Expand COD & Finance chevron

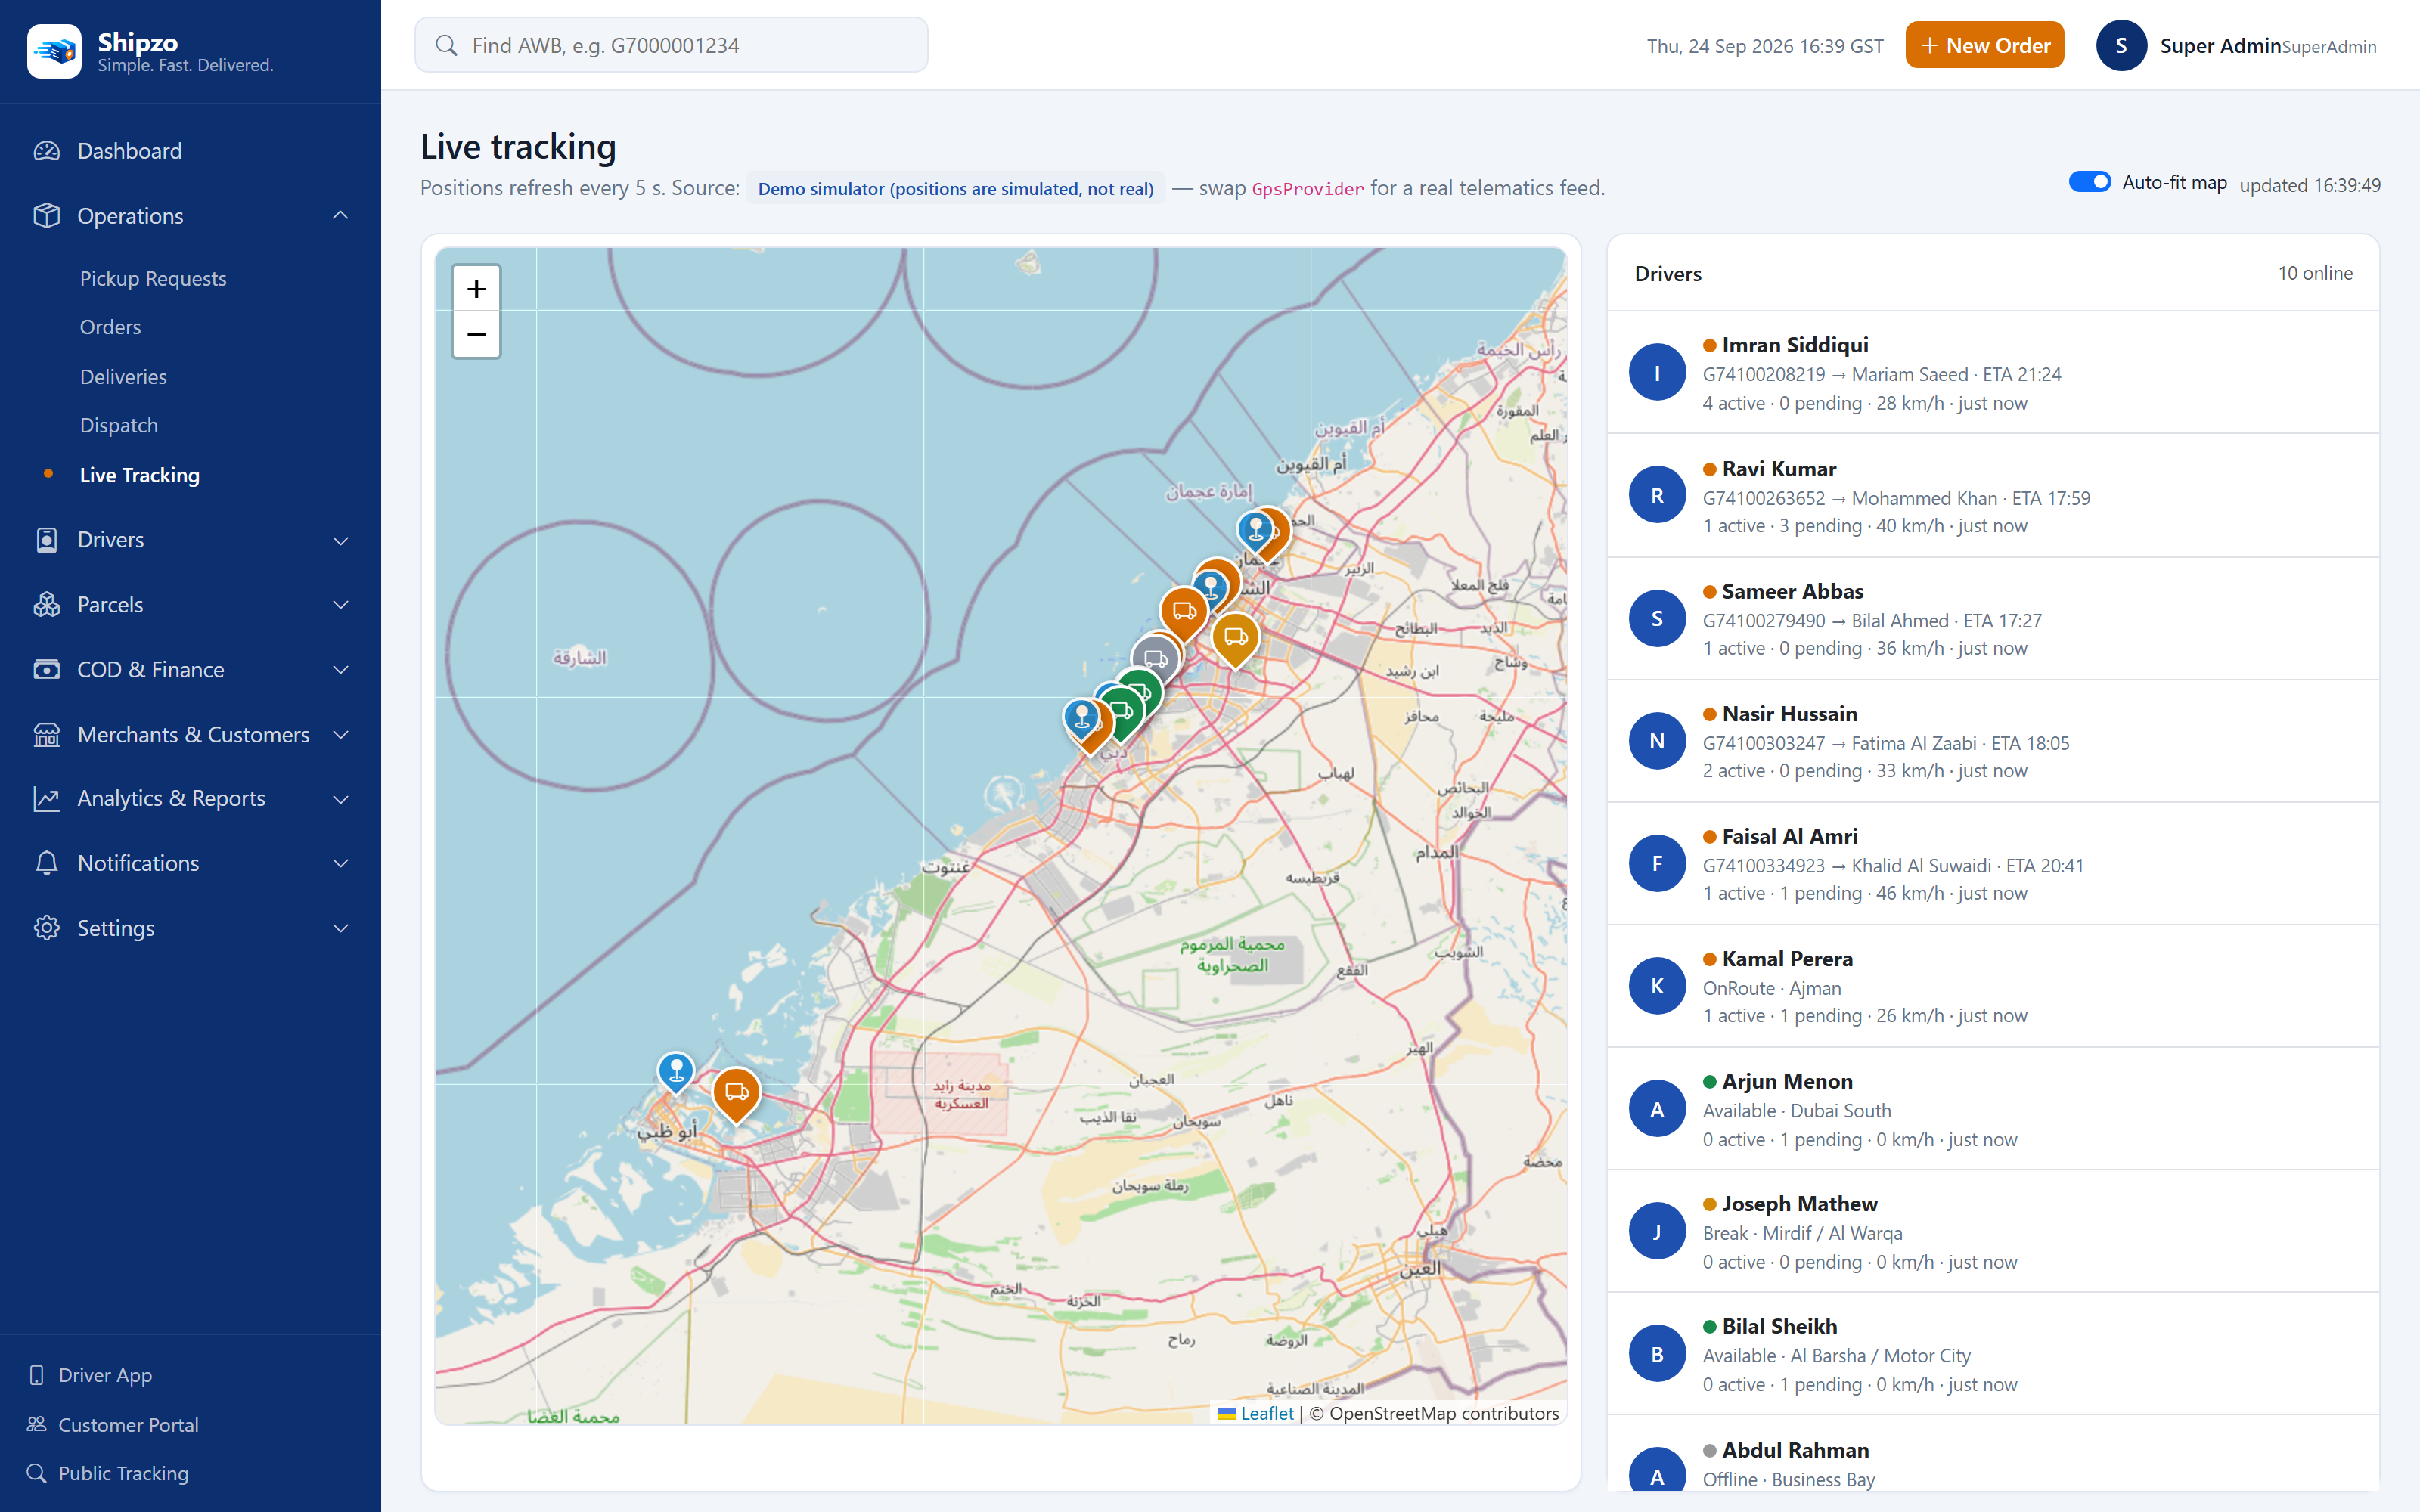[340, 670]
